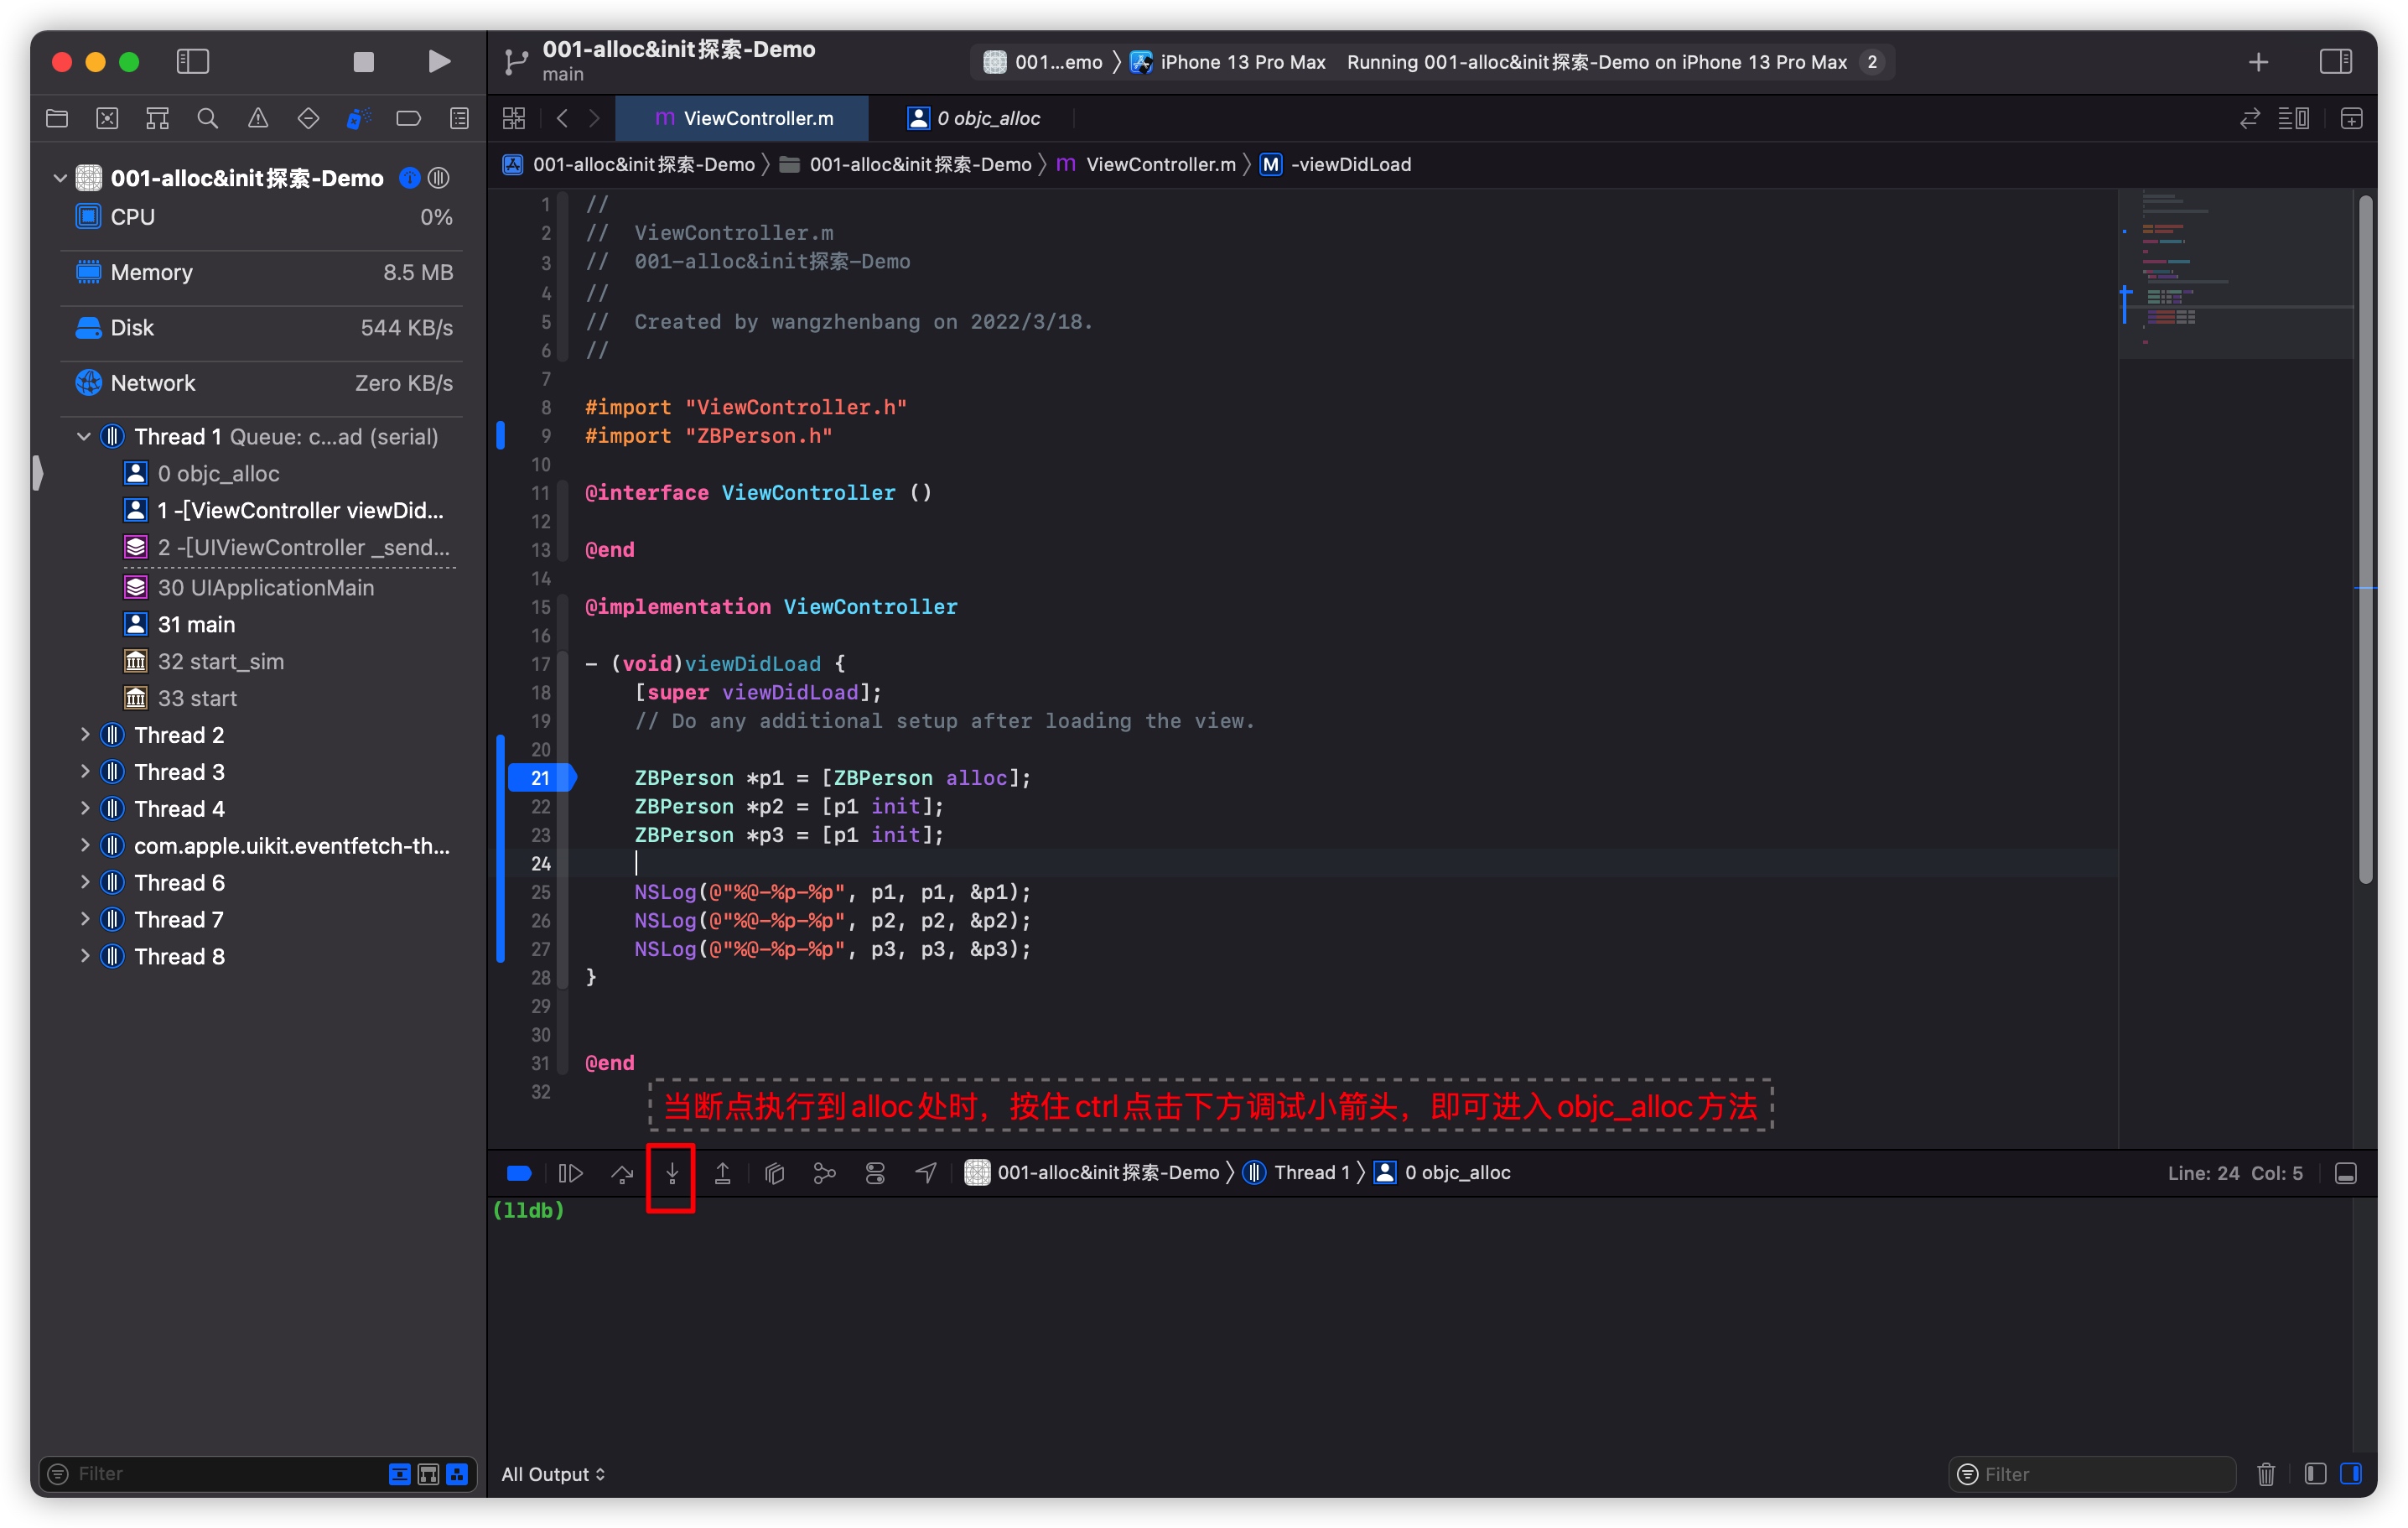Open the Debug View Hierarchy tool
This screenshot has height=1528, width=2408.
[x=774, y=1173]
